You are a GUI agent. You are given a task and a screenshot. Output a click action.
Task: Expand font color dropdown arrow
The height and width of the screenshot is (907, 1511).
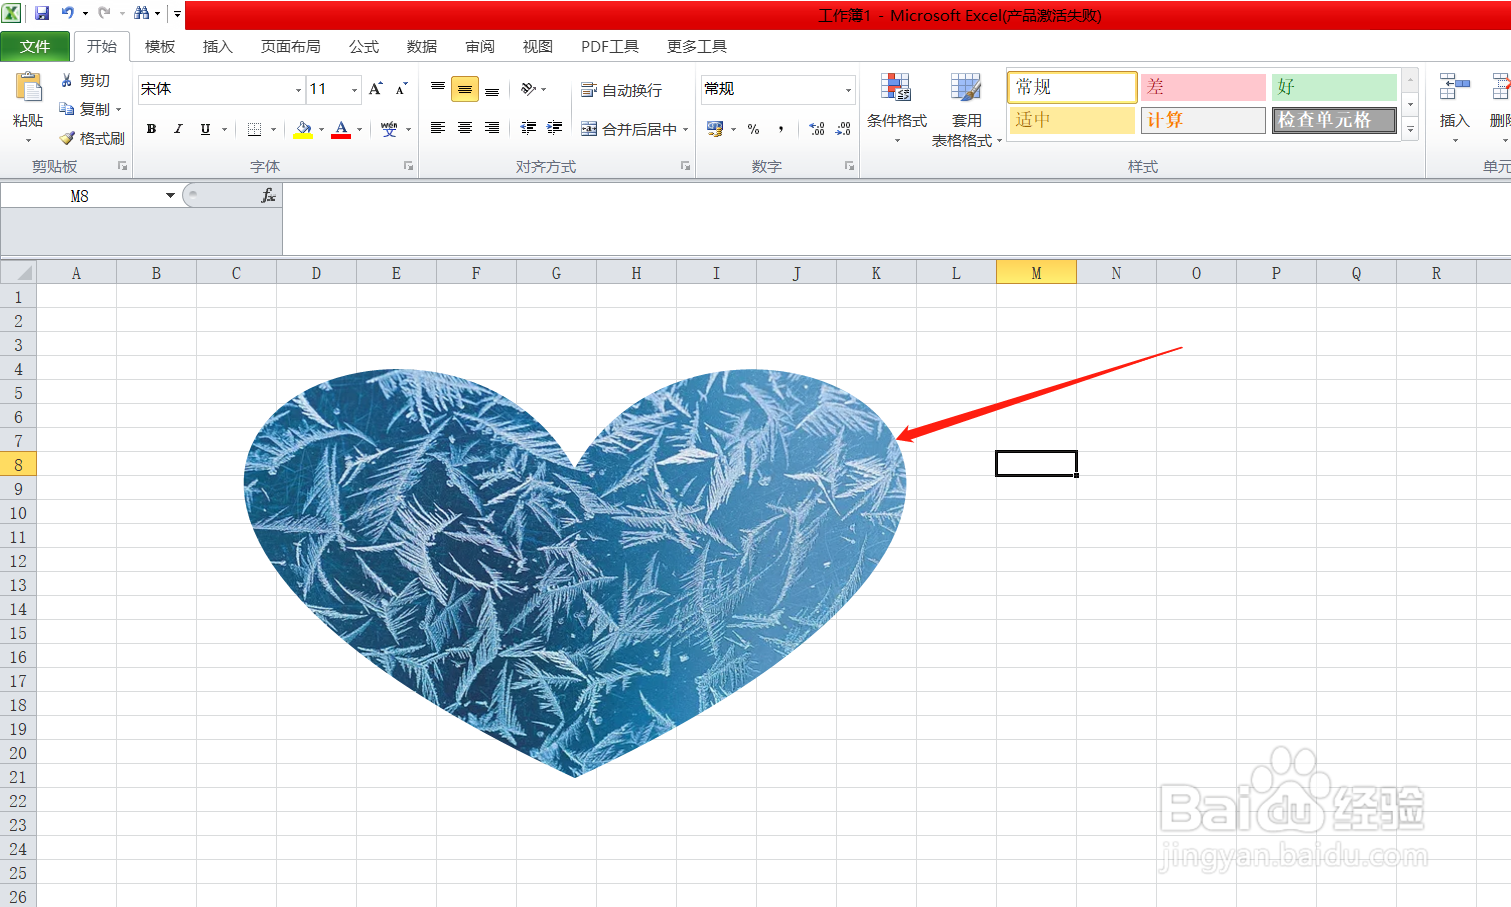(360, 129)
